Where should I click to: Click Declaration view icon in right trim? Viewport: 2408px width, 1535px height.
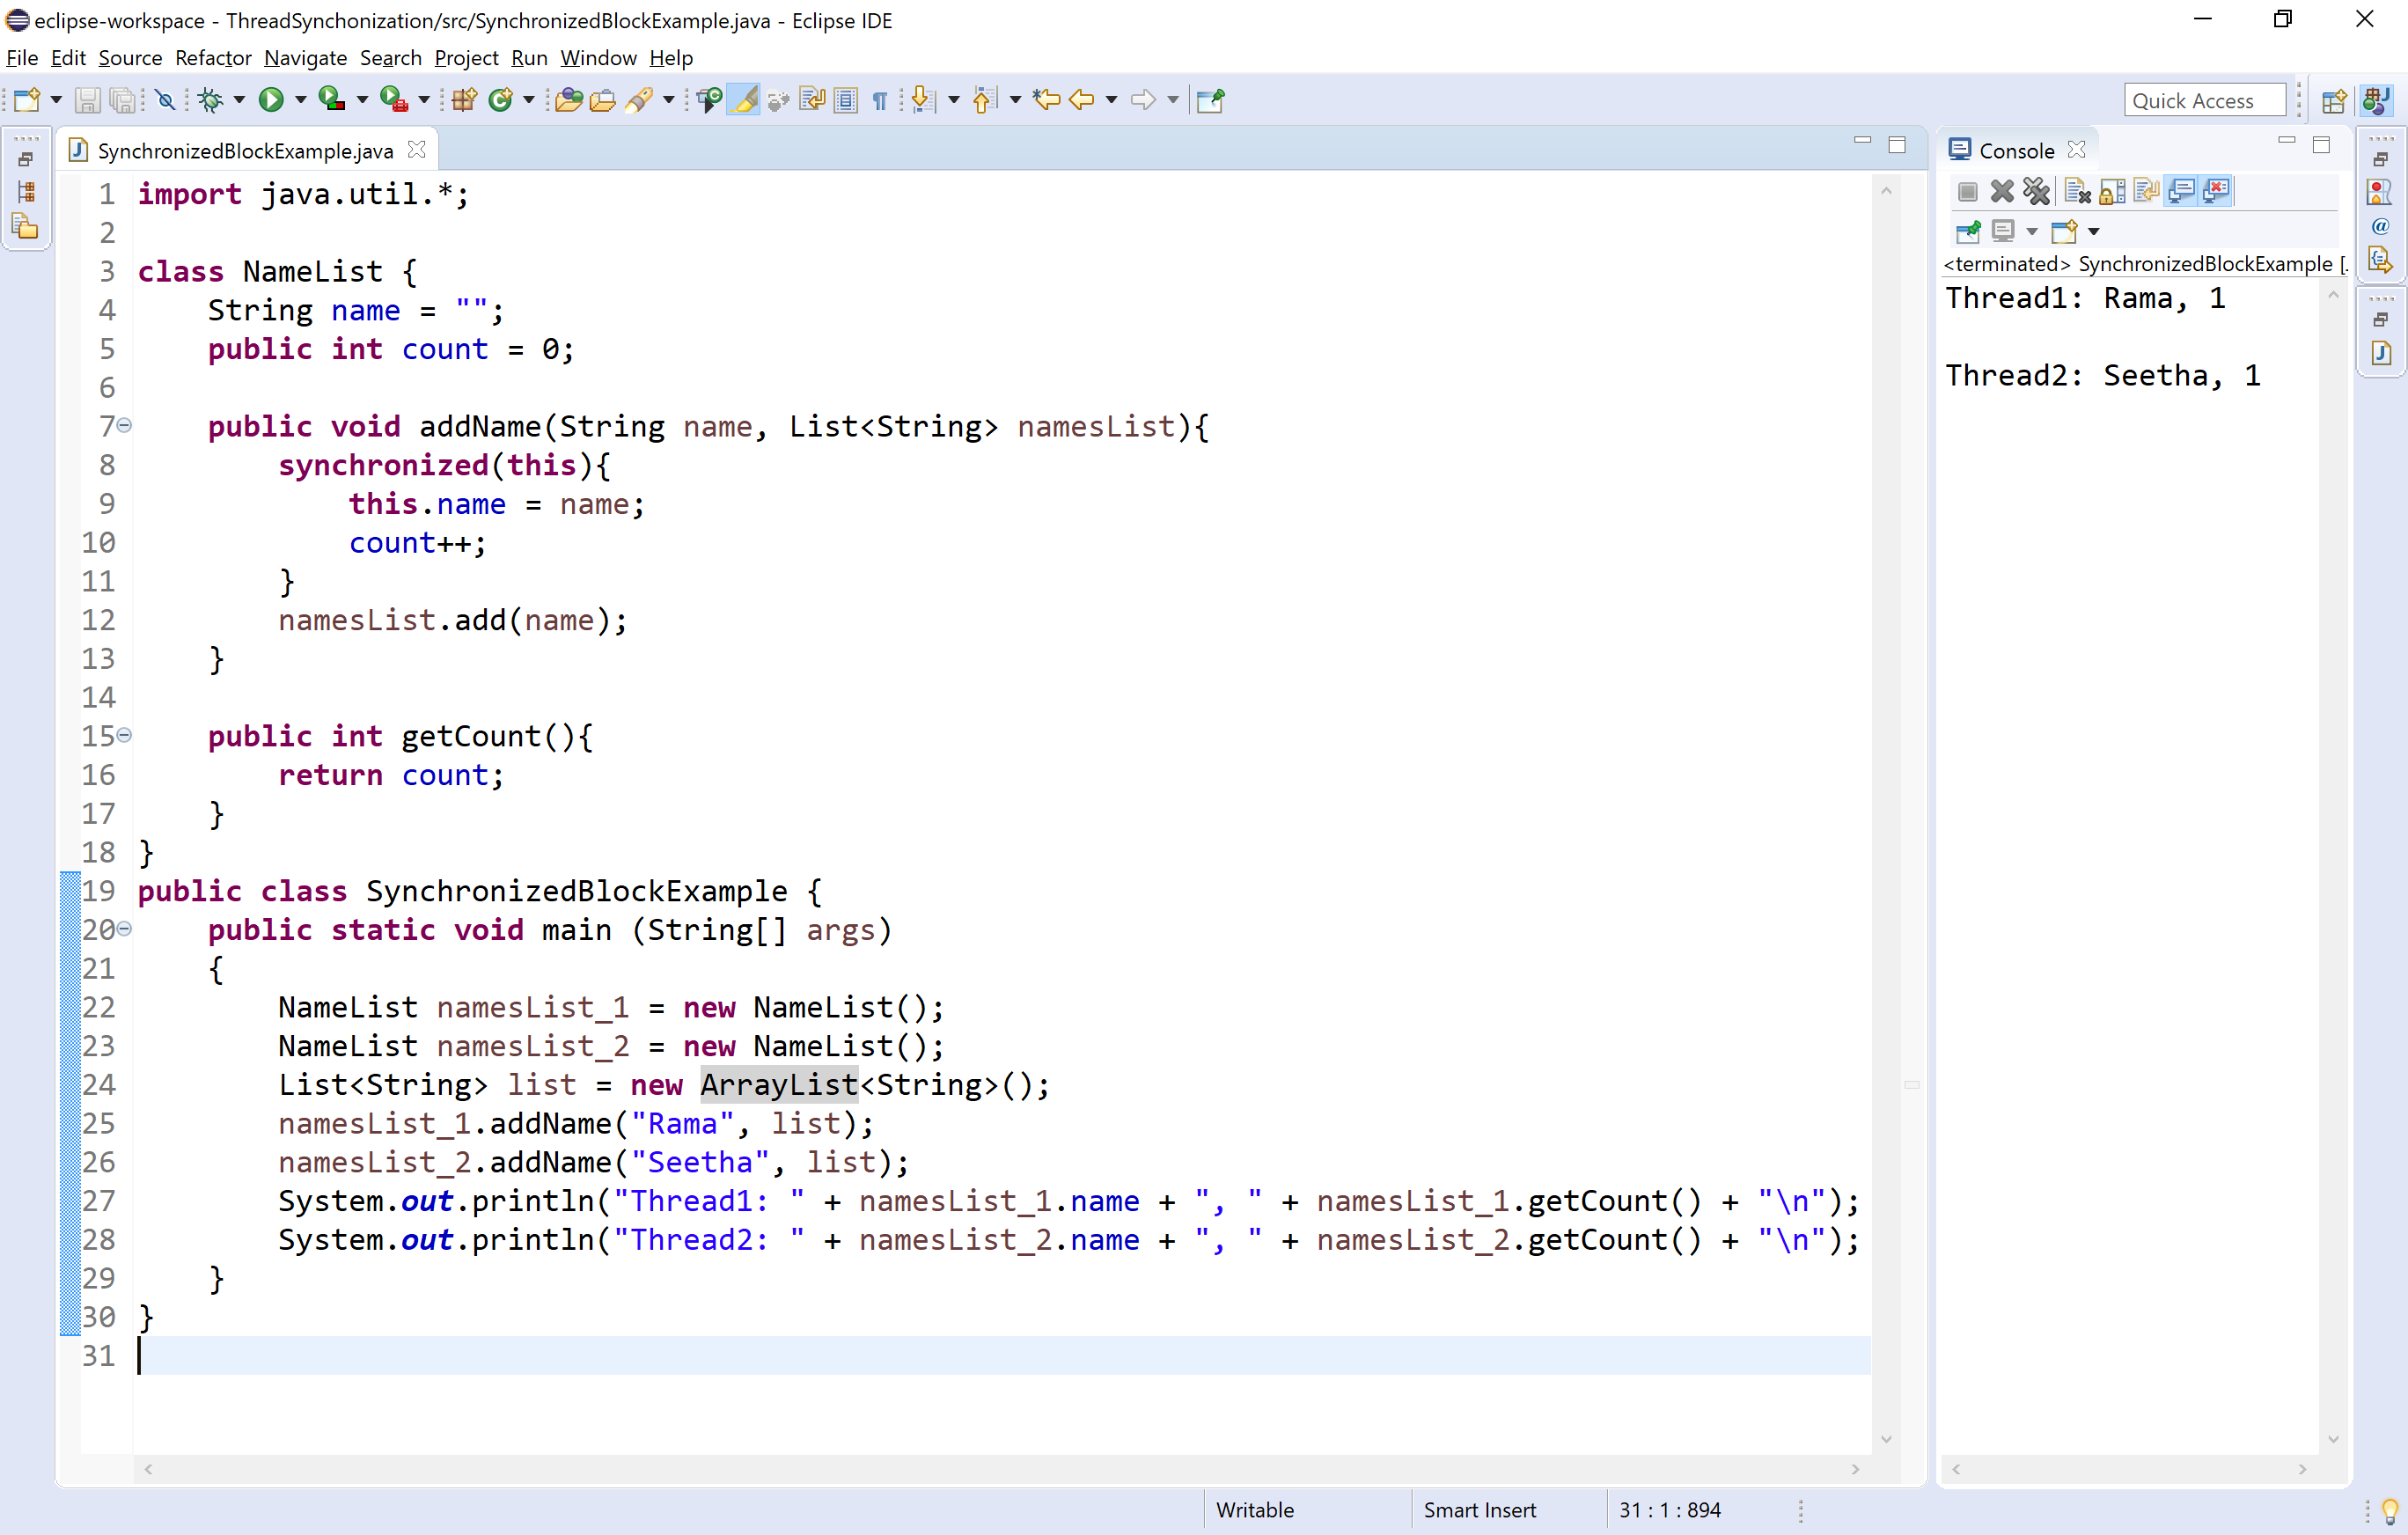click(2380, 261)
